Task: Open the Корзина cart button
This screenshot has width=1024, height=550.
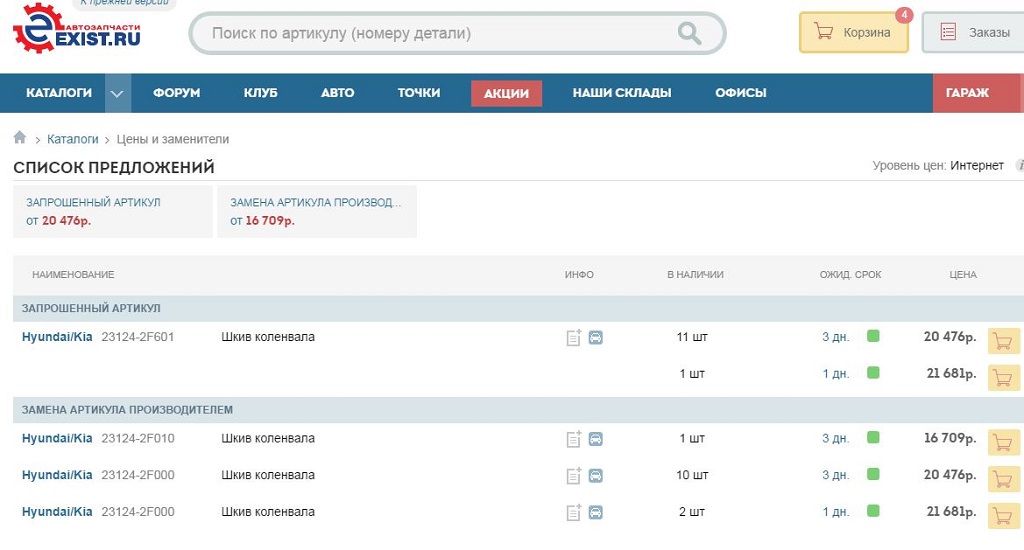Action: pos(853,33)
